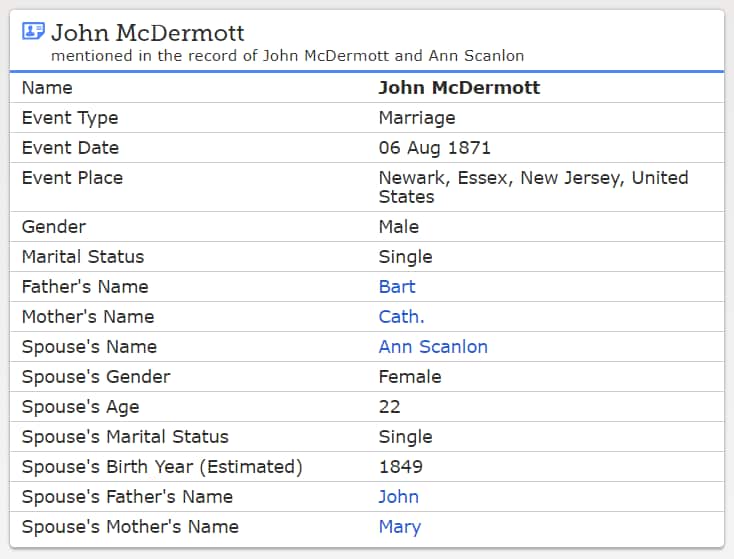Click the Spouse's Age value 22

[389, 407]
